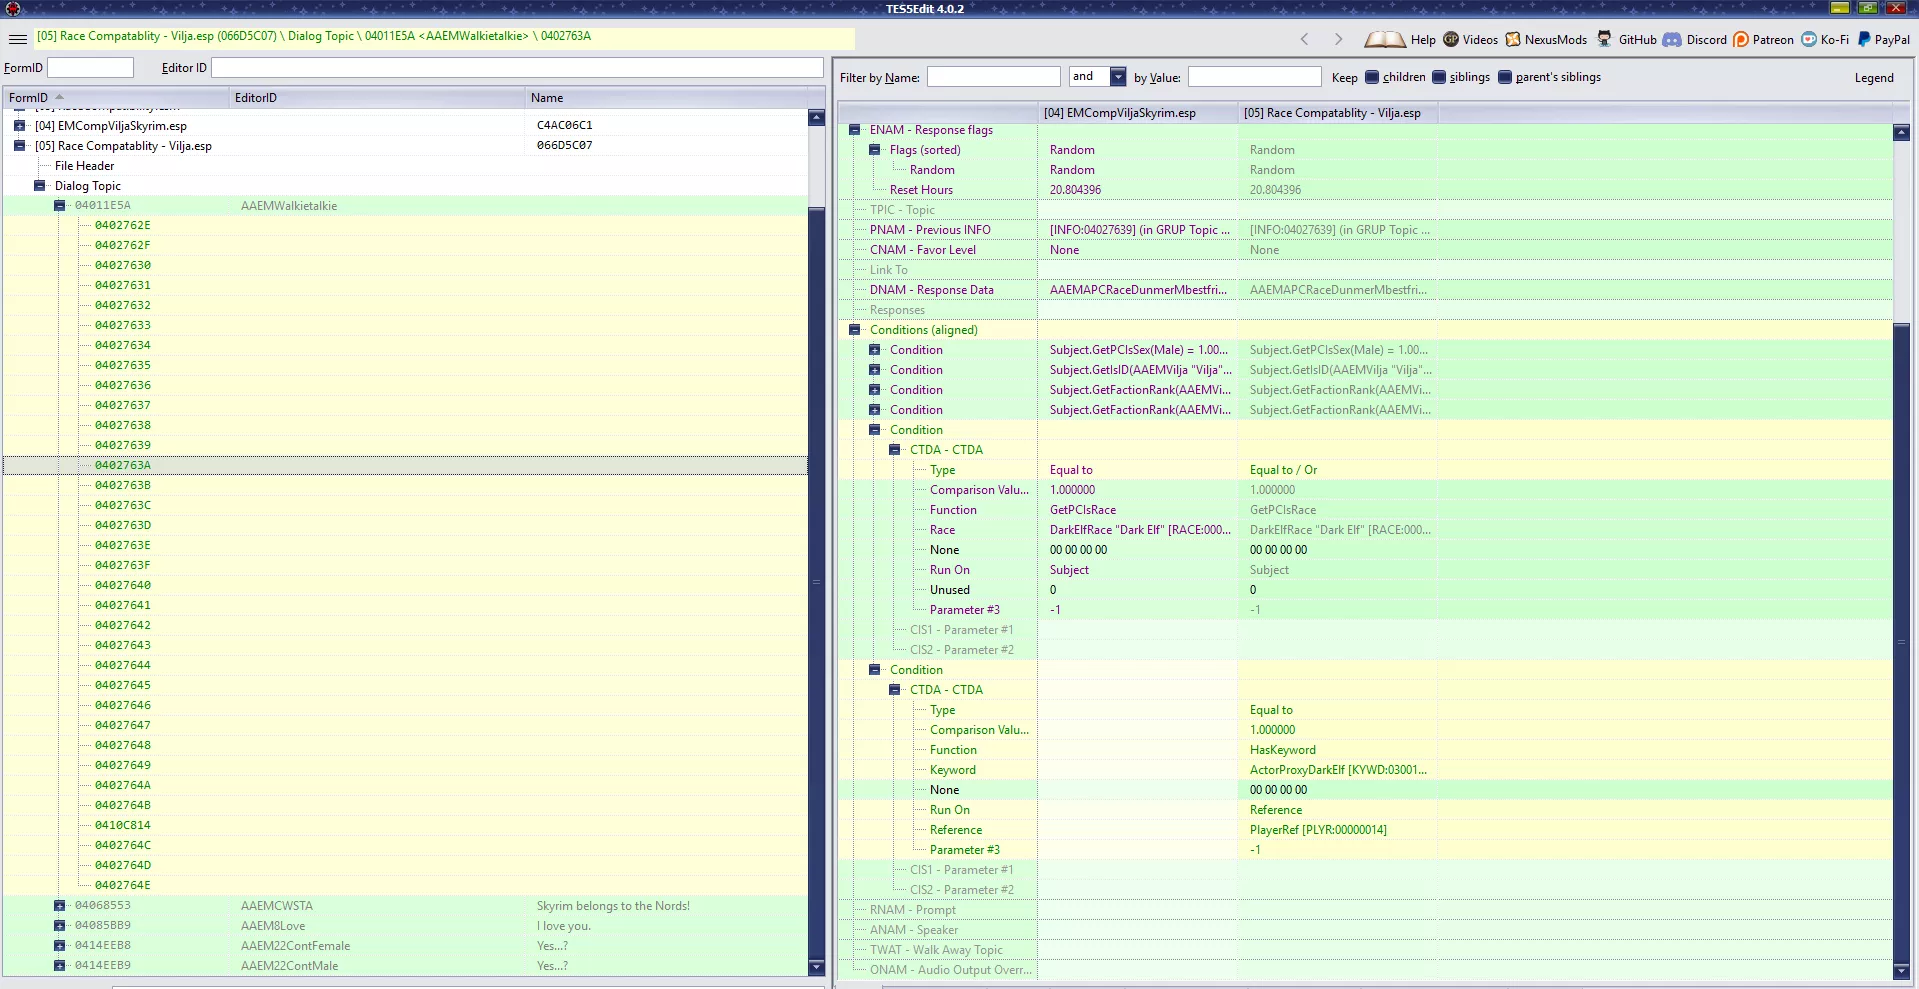Toggle Keep children checkbox

click(x=1372, y=77)
